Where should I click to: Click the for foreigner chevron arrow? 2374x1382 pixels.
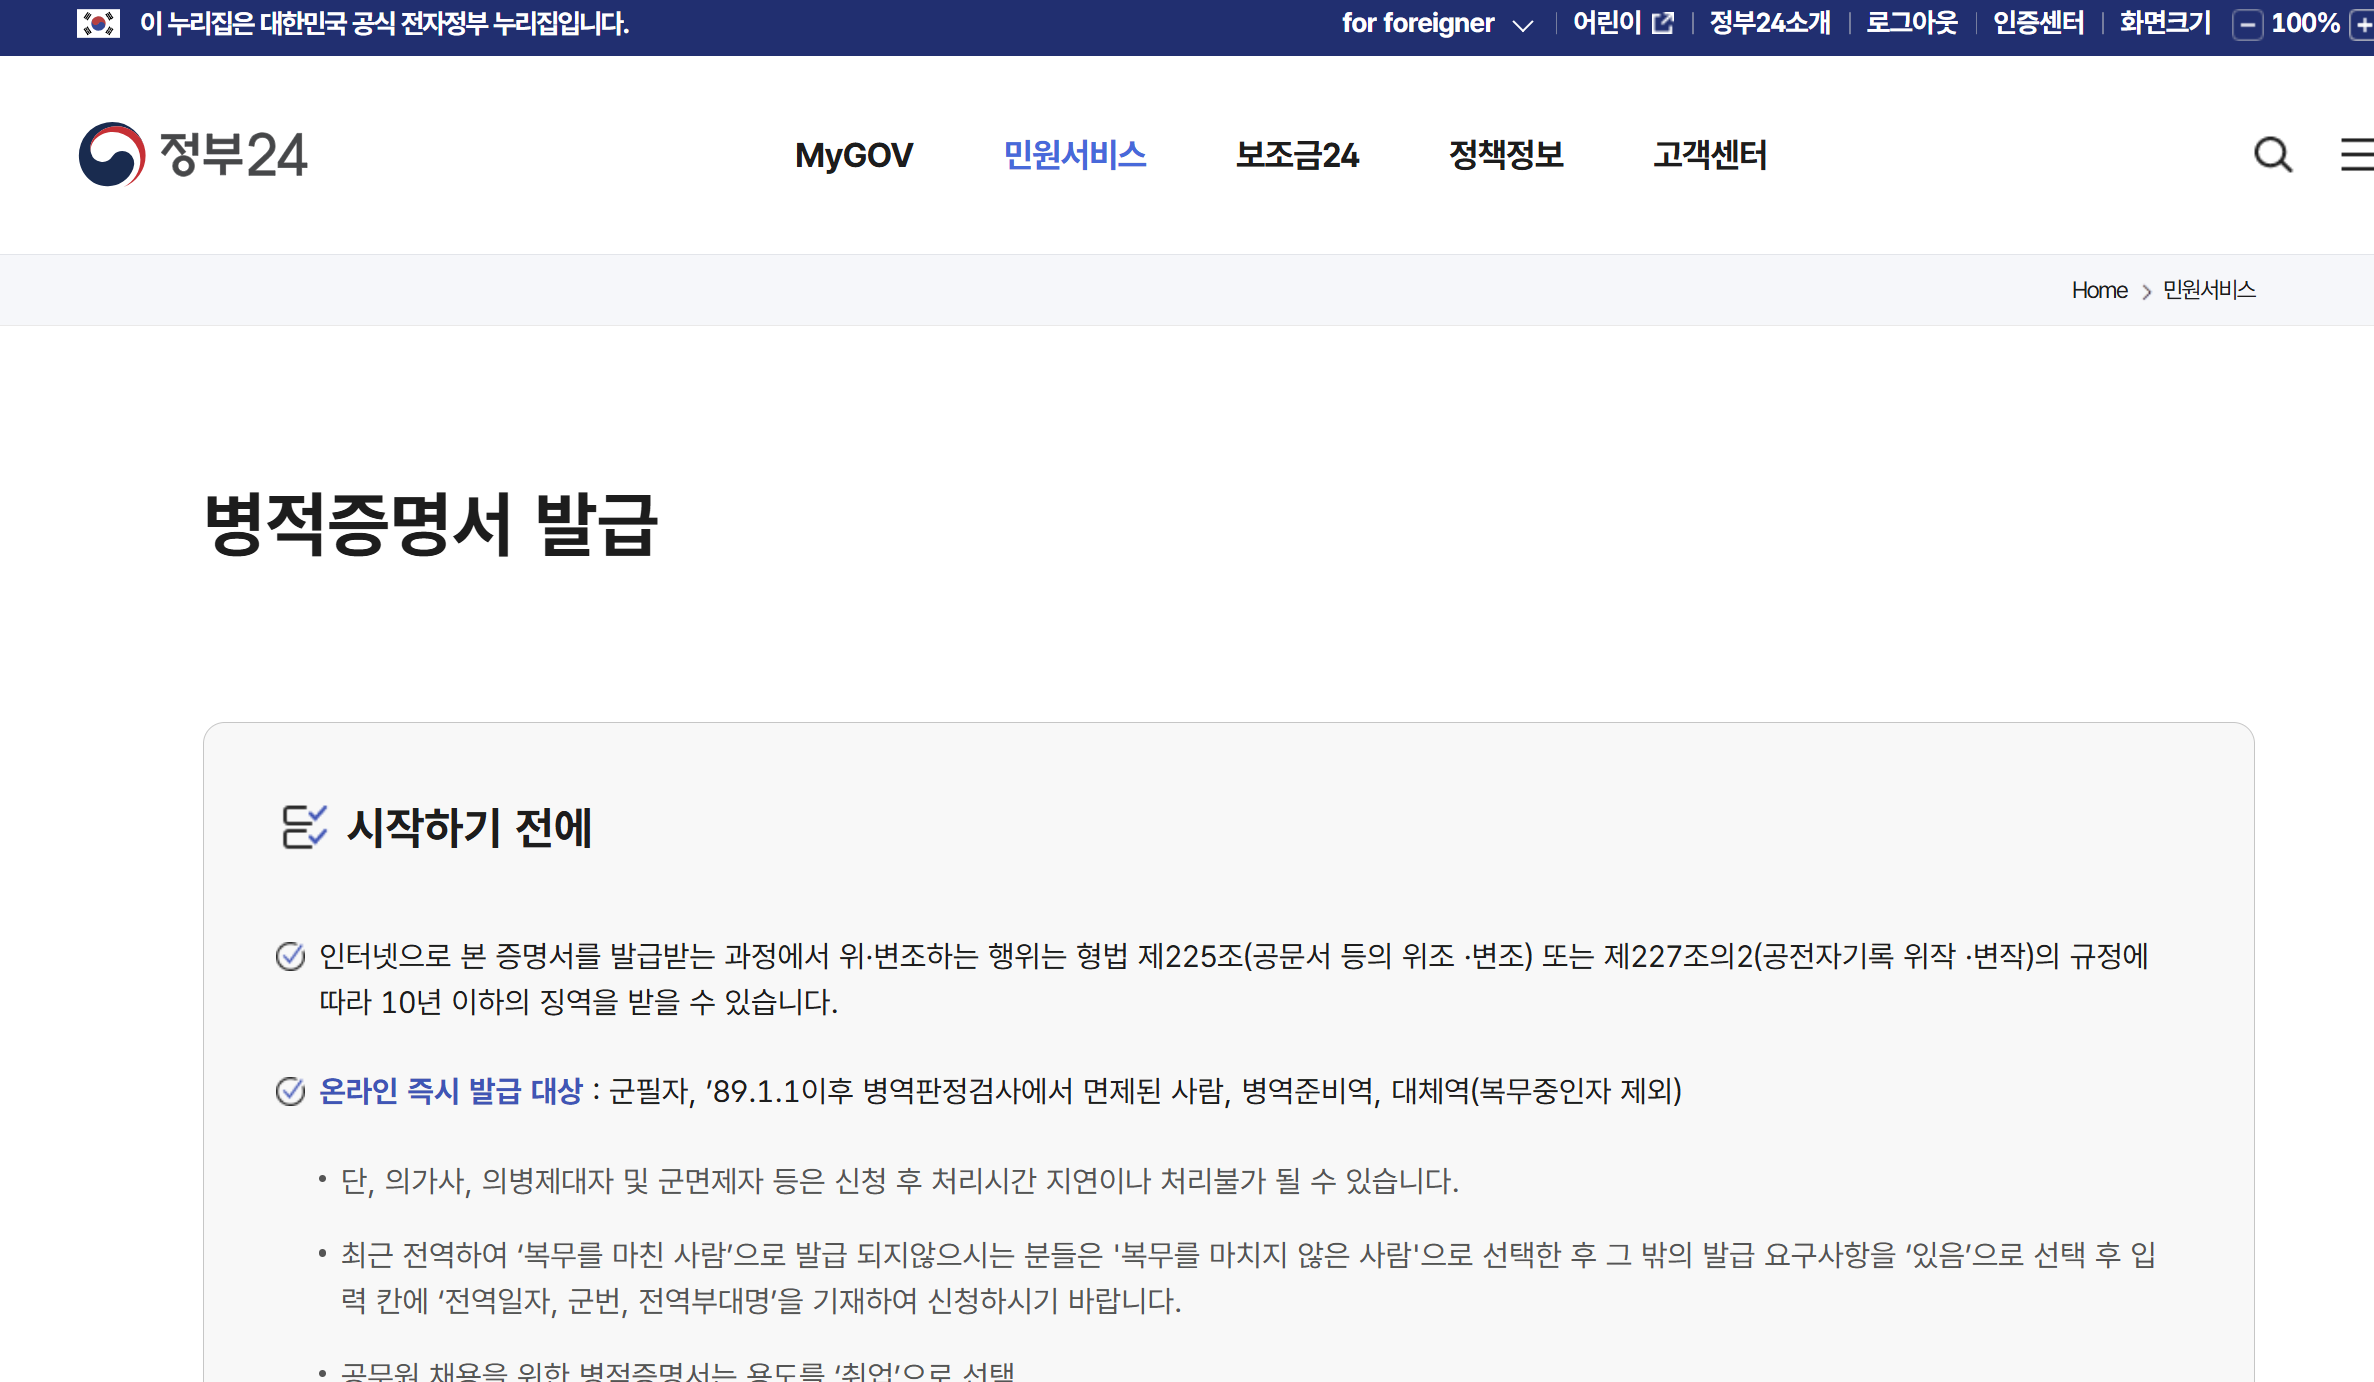click(1523, 25)
